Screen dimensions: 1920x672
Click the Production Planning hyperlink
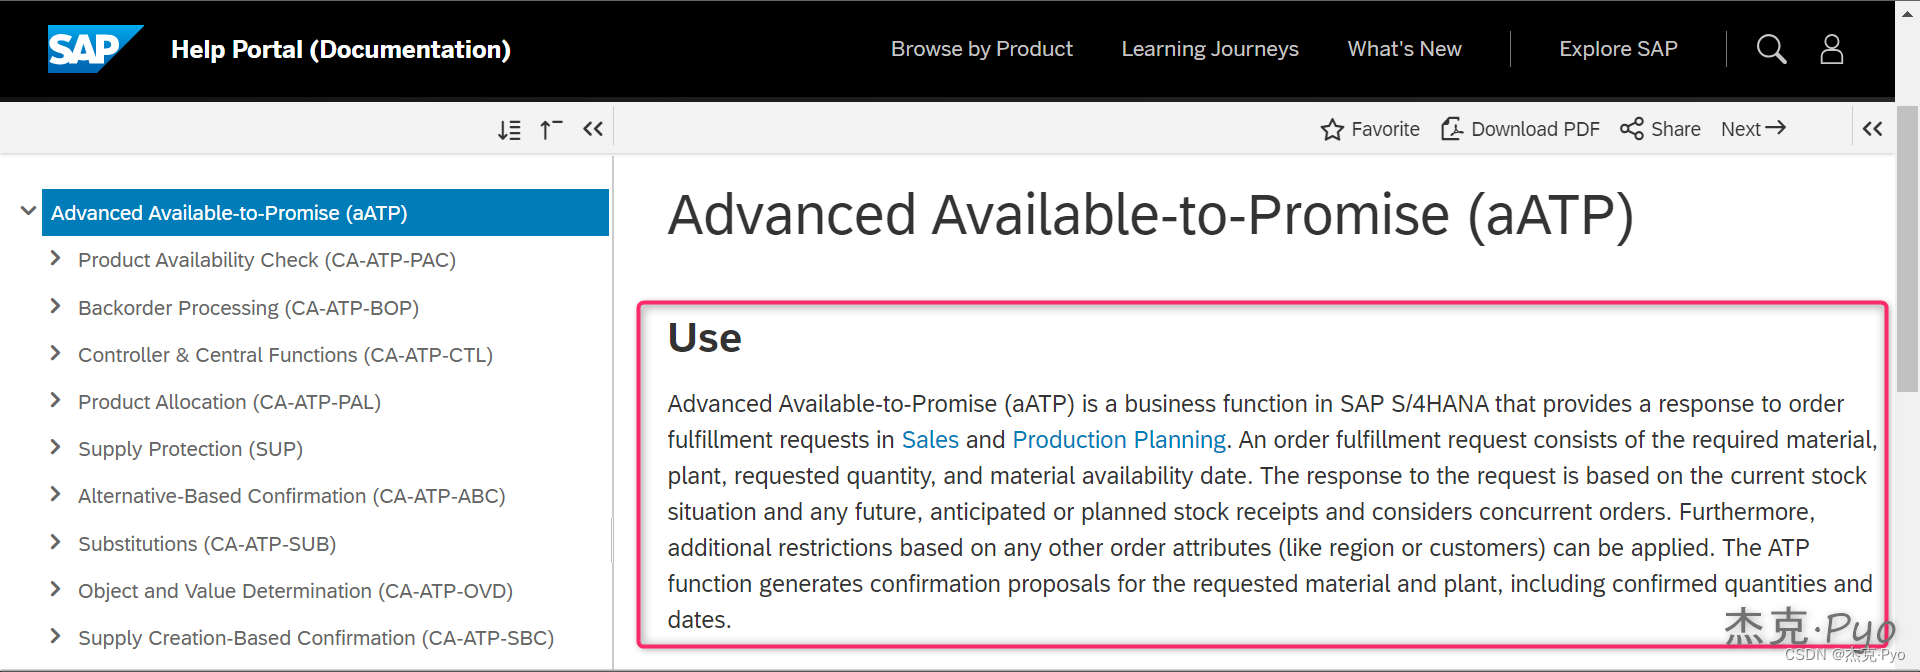(1118, 439)
